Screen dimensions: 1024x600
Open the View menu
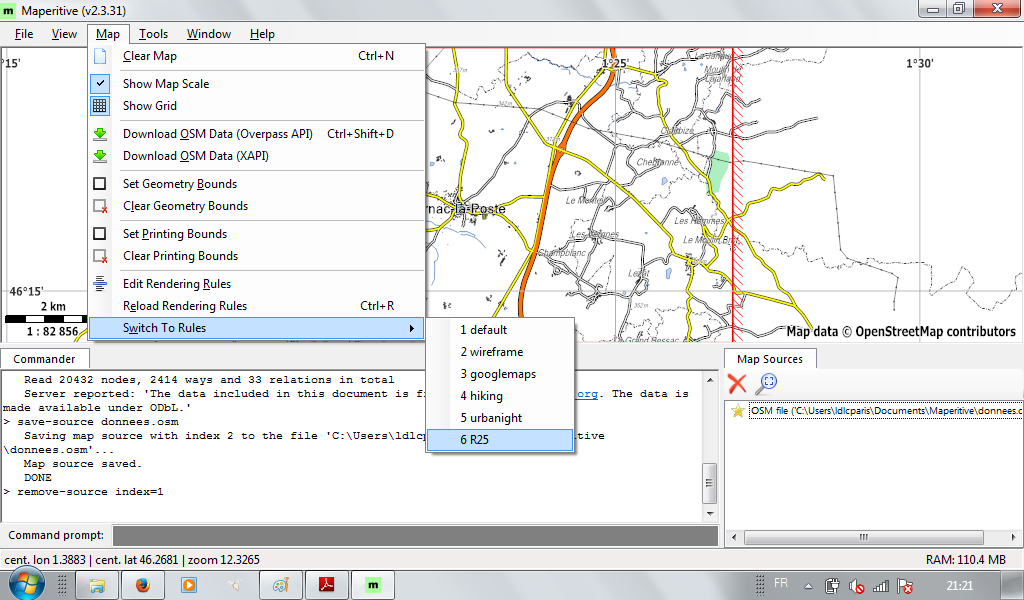[x=64, y=34]
